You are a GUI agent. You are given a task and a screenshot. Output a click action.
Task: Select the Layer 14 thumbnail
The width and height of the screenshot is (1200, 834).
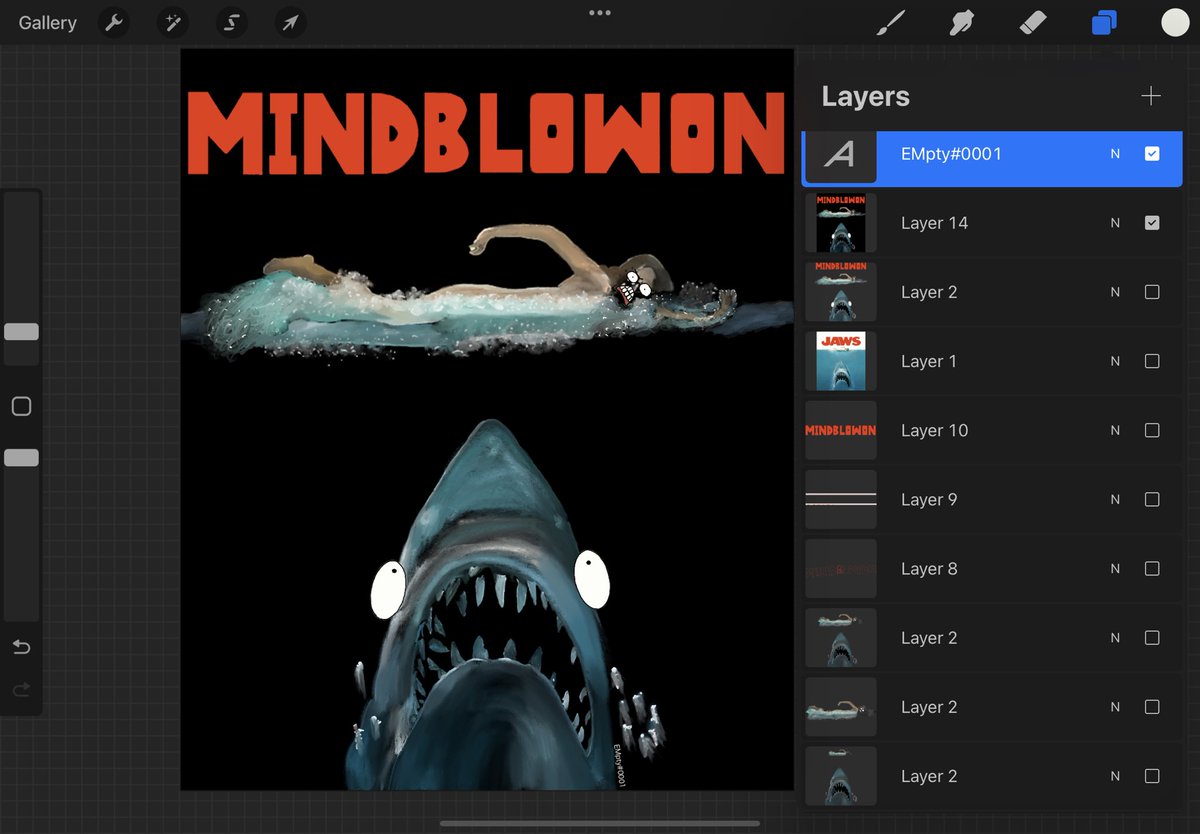coord(841,223)
